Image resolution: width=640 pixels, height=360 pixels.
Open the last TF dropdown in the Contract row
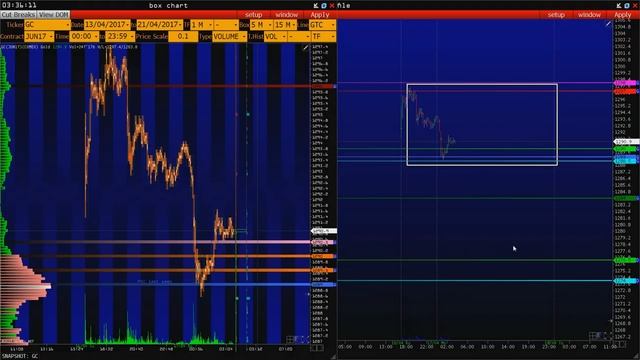323,36
